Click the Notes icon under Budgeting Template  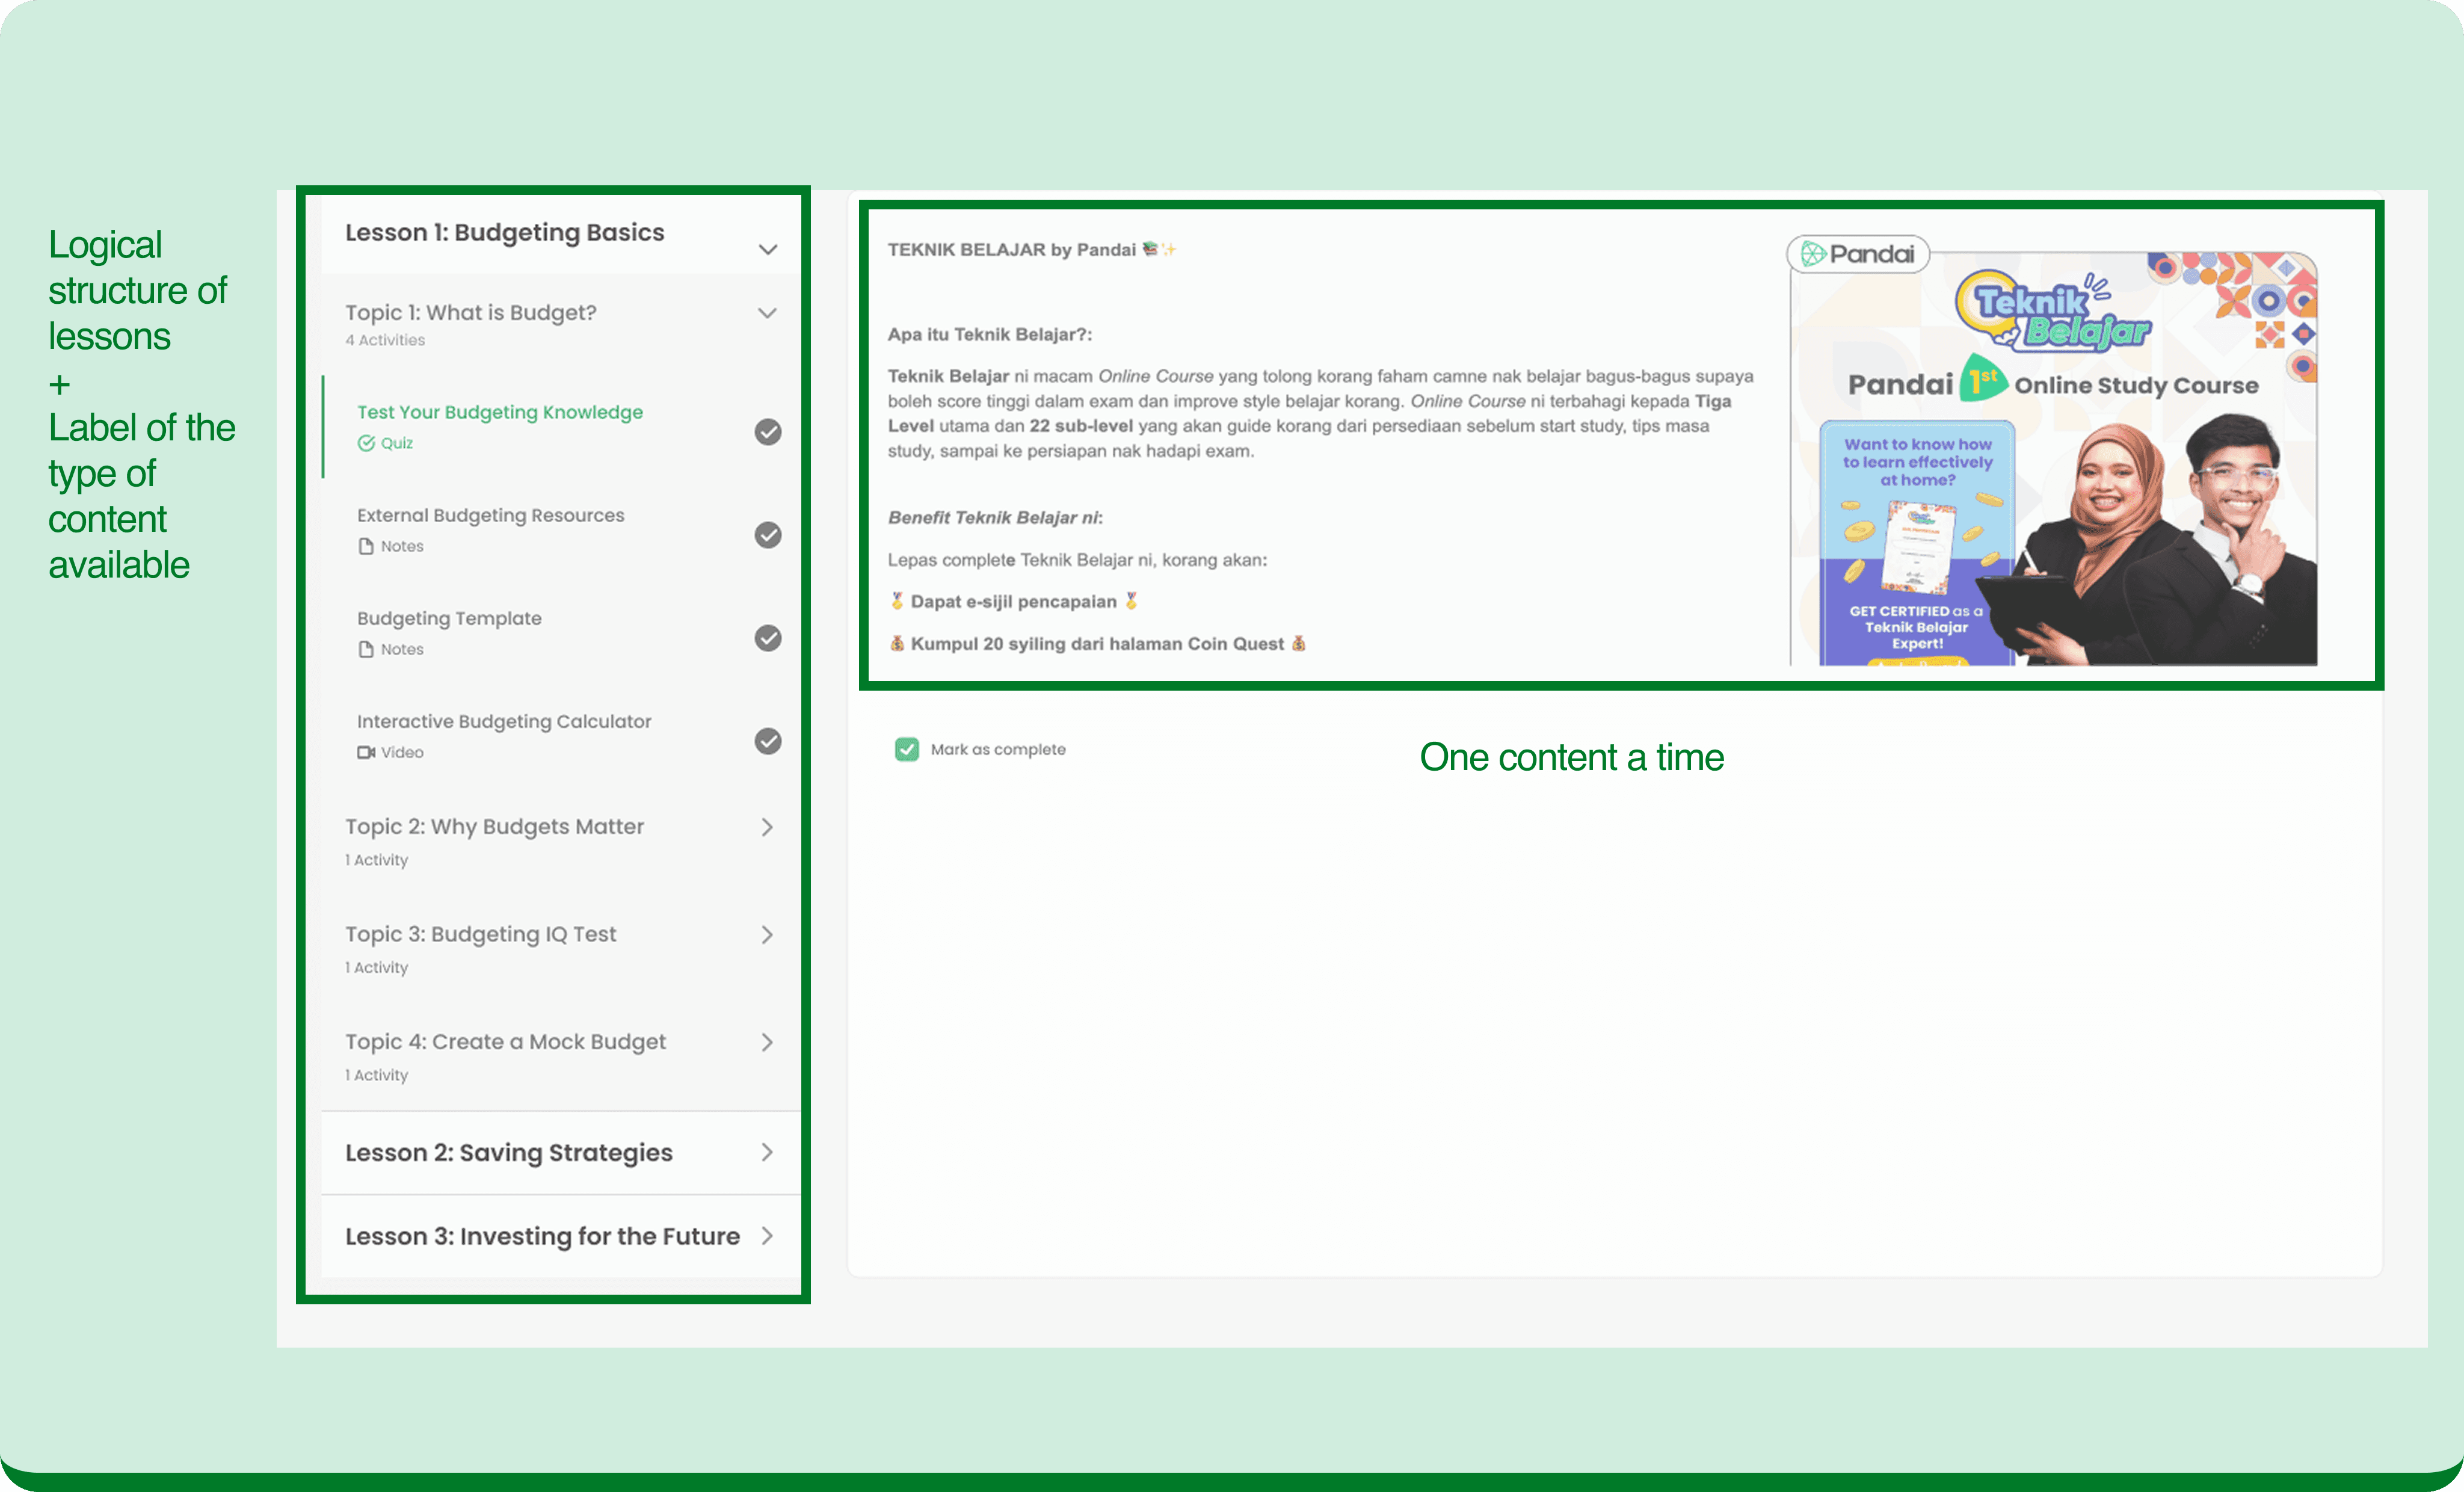point(366,649)
